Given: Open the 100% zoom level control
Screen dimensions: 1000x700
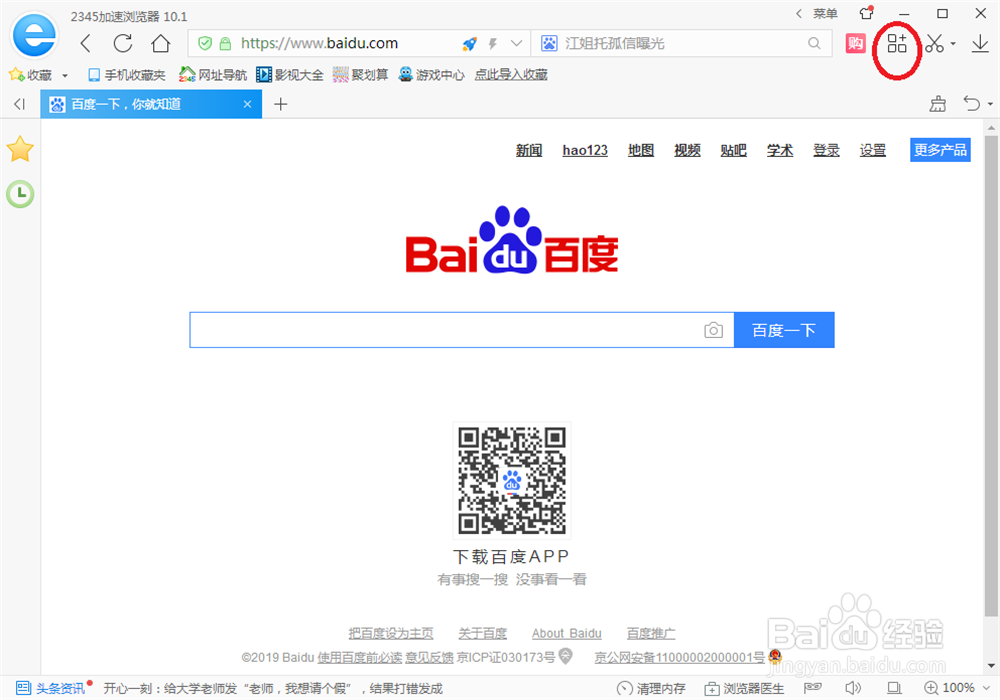Looking at the screenshot, I should tap(957, 688).
